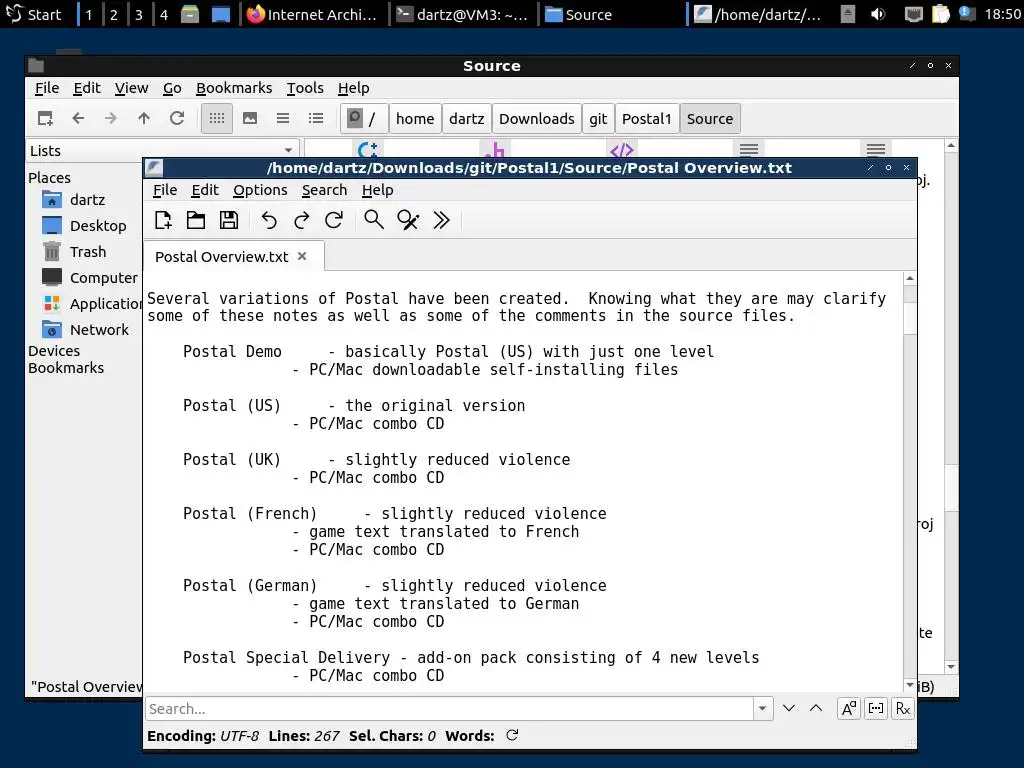Image resolution: width=1024 pixels, height=768 pixels.
Task: Click the root slash path button
Action: tap(364, 118)
